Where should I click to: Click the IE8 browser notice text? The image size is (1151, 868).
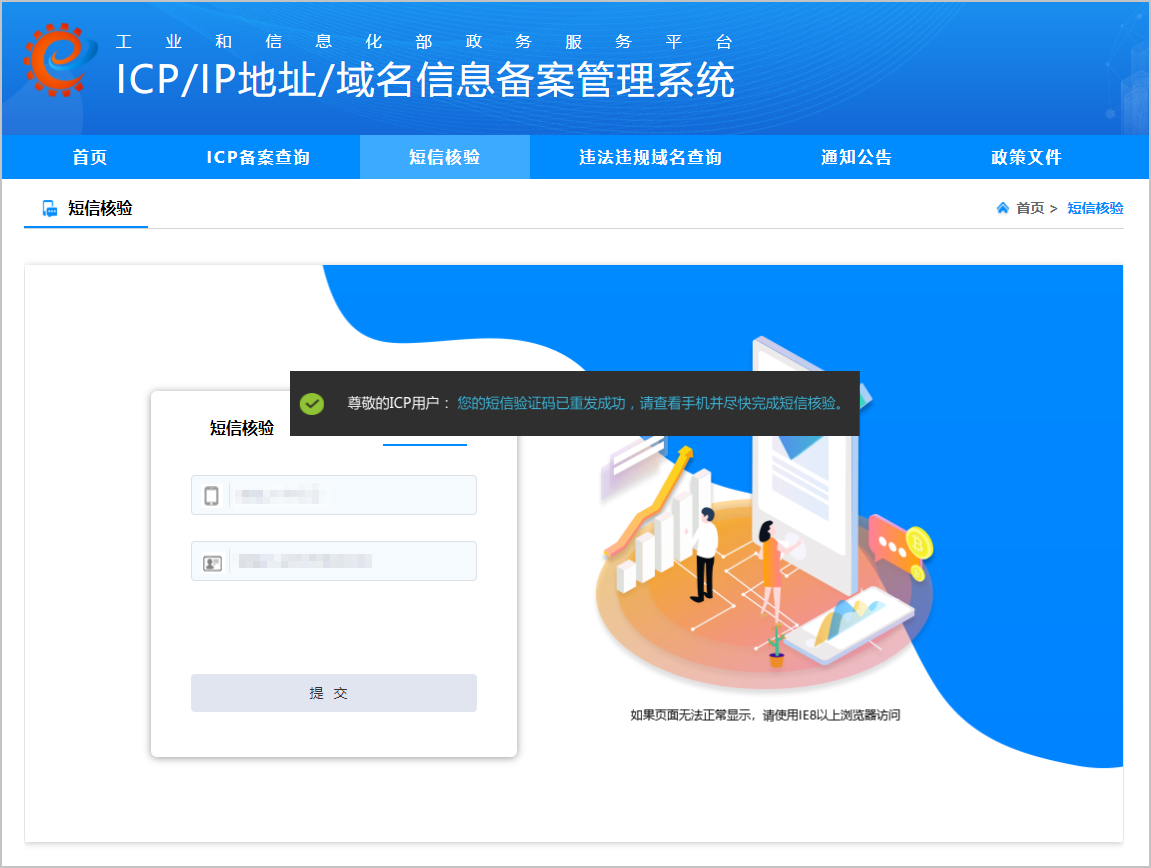(765, 715)
